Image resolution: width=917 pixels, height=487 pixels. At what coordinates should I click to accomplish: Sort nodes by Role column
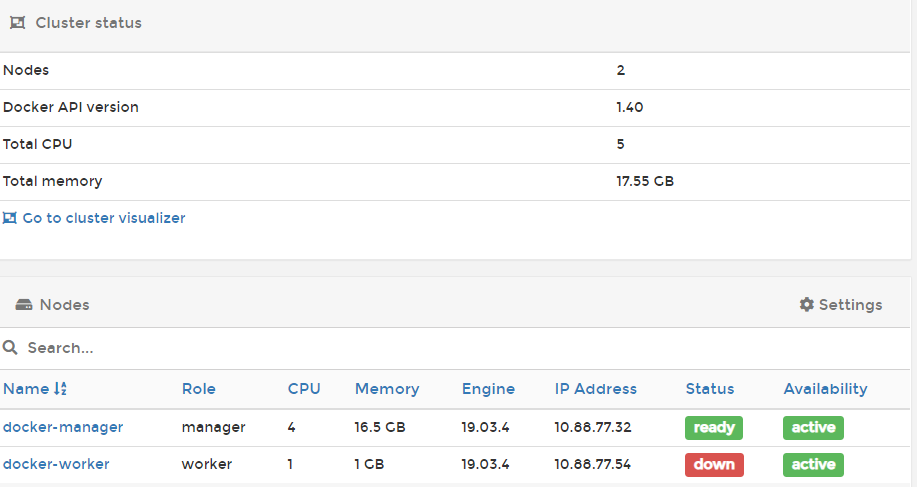pos(198,389)
